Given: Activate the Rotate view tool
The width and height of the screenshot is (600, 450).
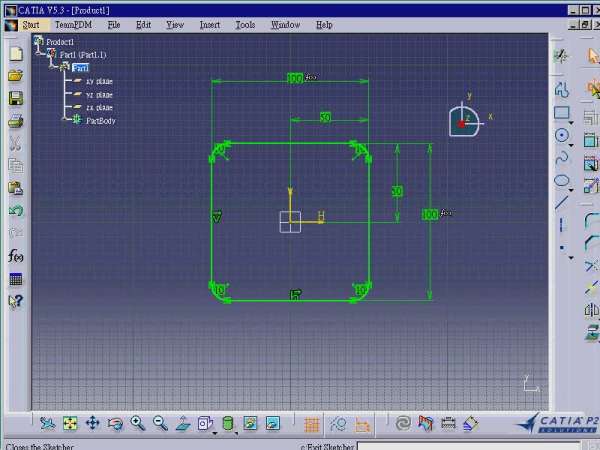Looking at the screenshot, I should pos(115,424).
